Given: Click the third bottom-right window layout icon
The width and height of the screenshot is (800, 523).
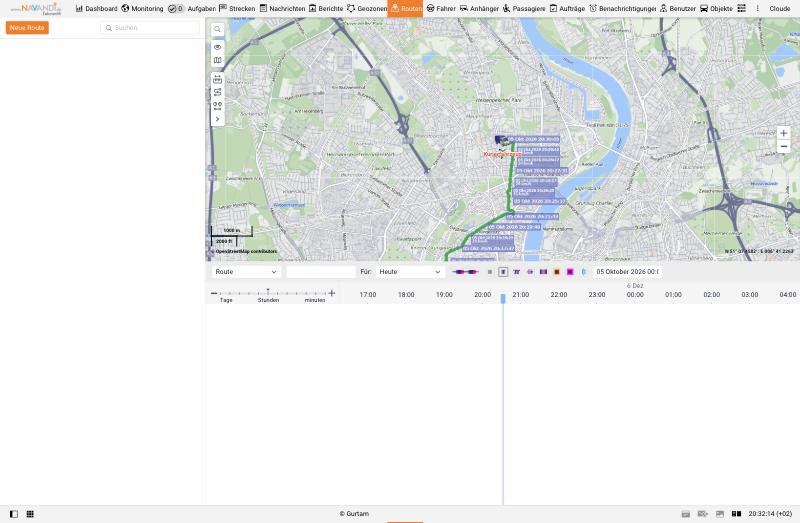Looking at the screenshot, I should click(x=719, y=514).
